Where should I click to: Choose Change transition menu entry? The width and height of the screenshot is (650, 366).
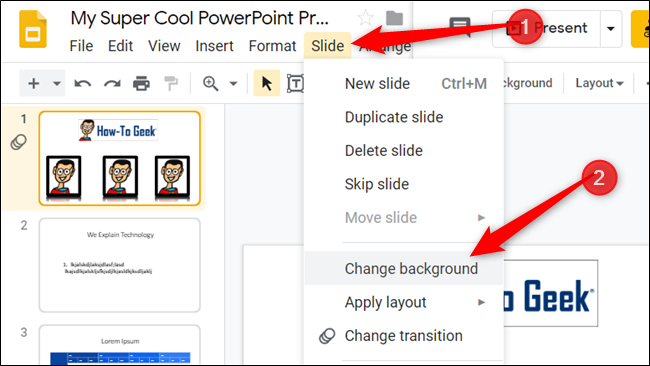(x=404, y=336)
